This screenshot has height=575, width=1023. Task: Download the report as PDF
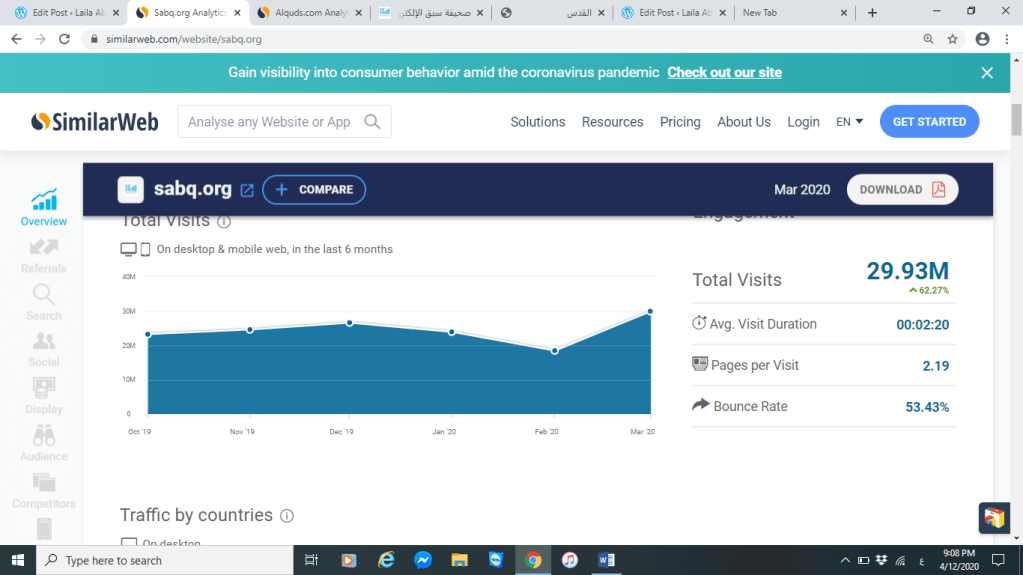pos(902,190)
